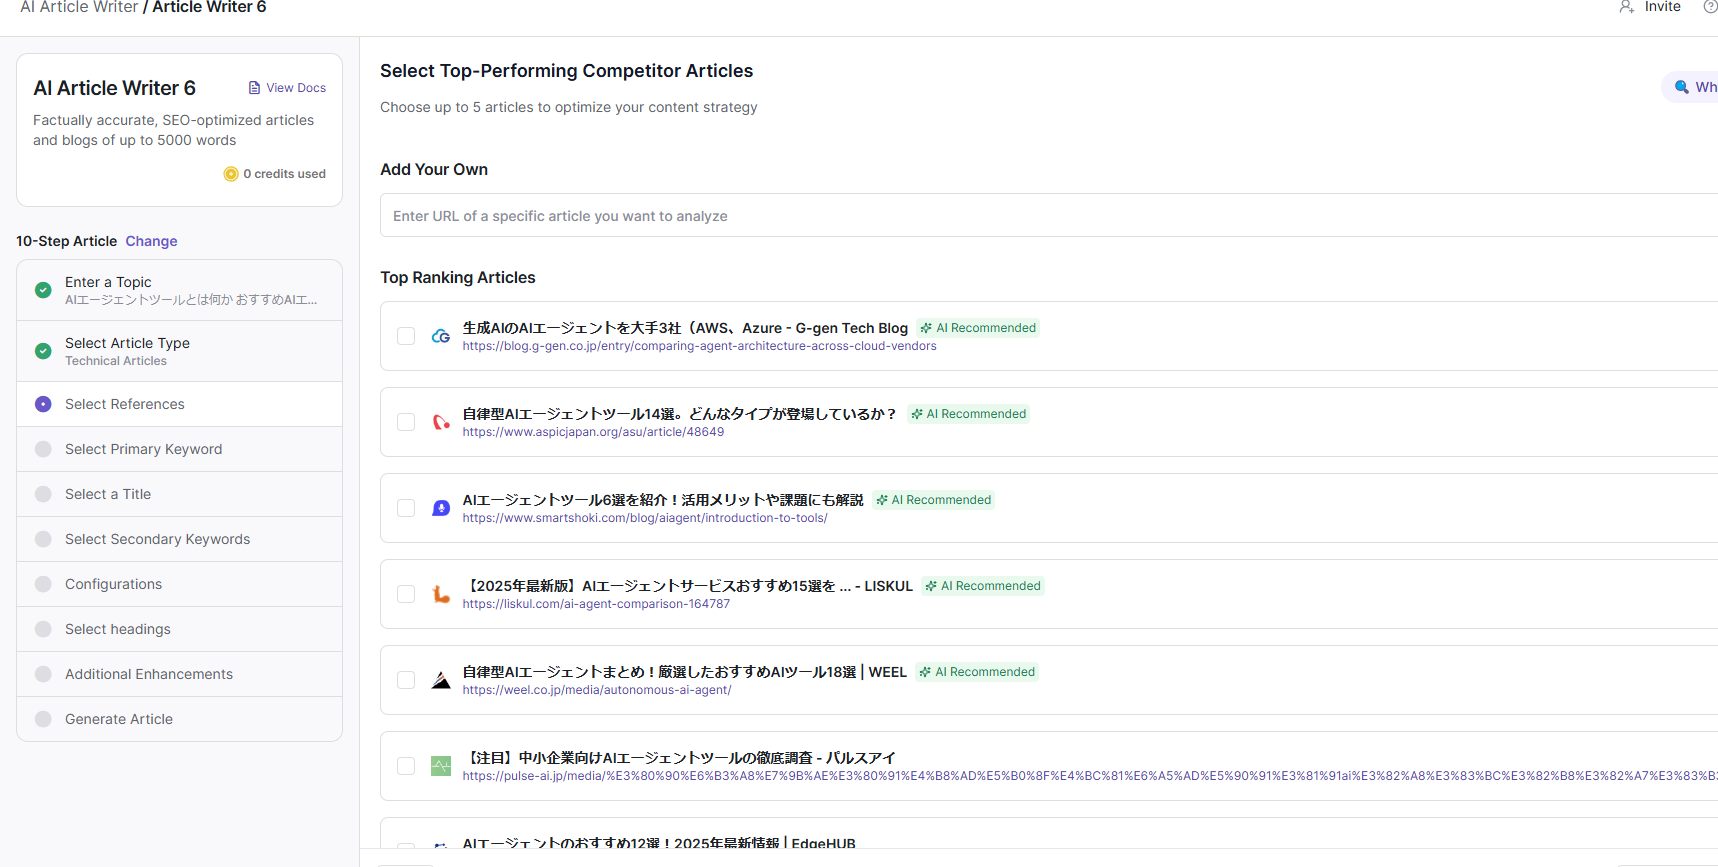This screenshot has height=867, width=1718.
Task: Open the View Docs document icon
Action: (x=254, y=88)
